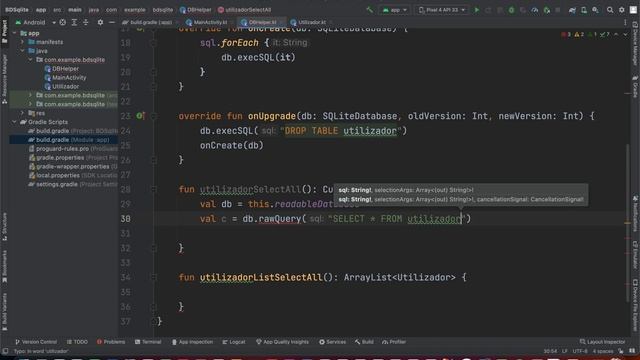The height and width of the screenshot is (360, 640).
Task: Expand the res folder
Action: 22,113
